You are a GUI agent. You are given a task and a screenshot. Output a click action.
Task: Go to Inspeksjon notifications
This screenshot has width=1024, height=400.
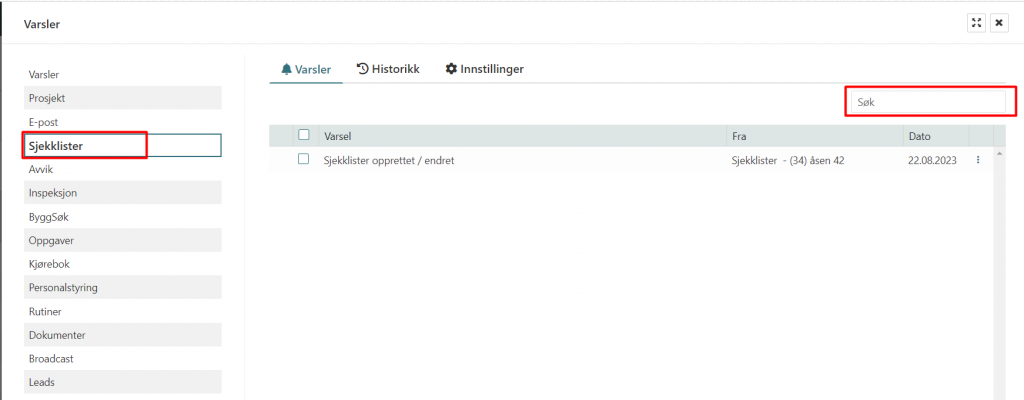[x=53, y=193]
